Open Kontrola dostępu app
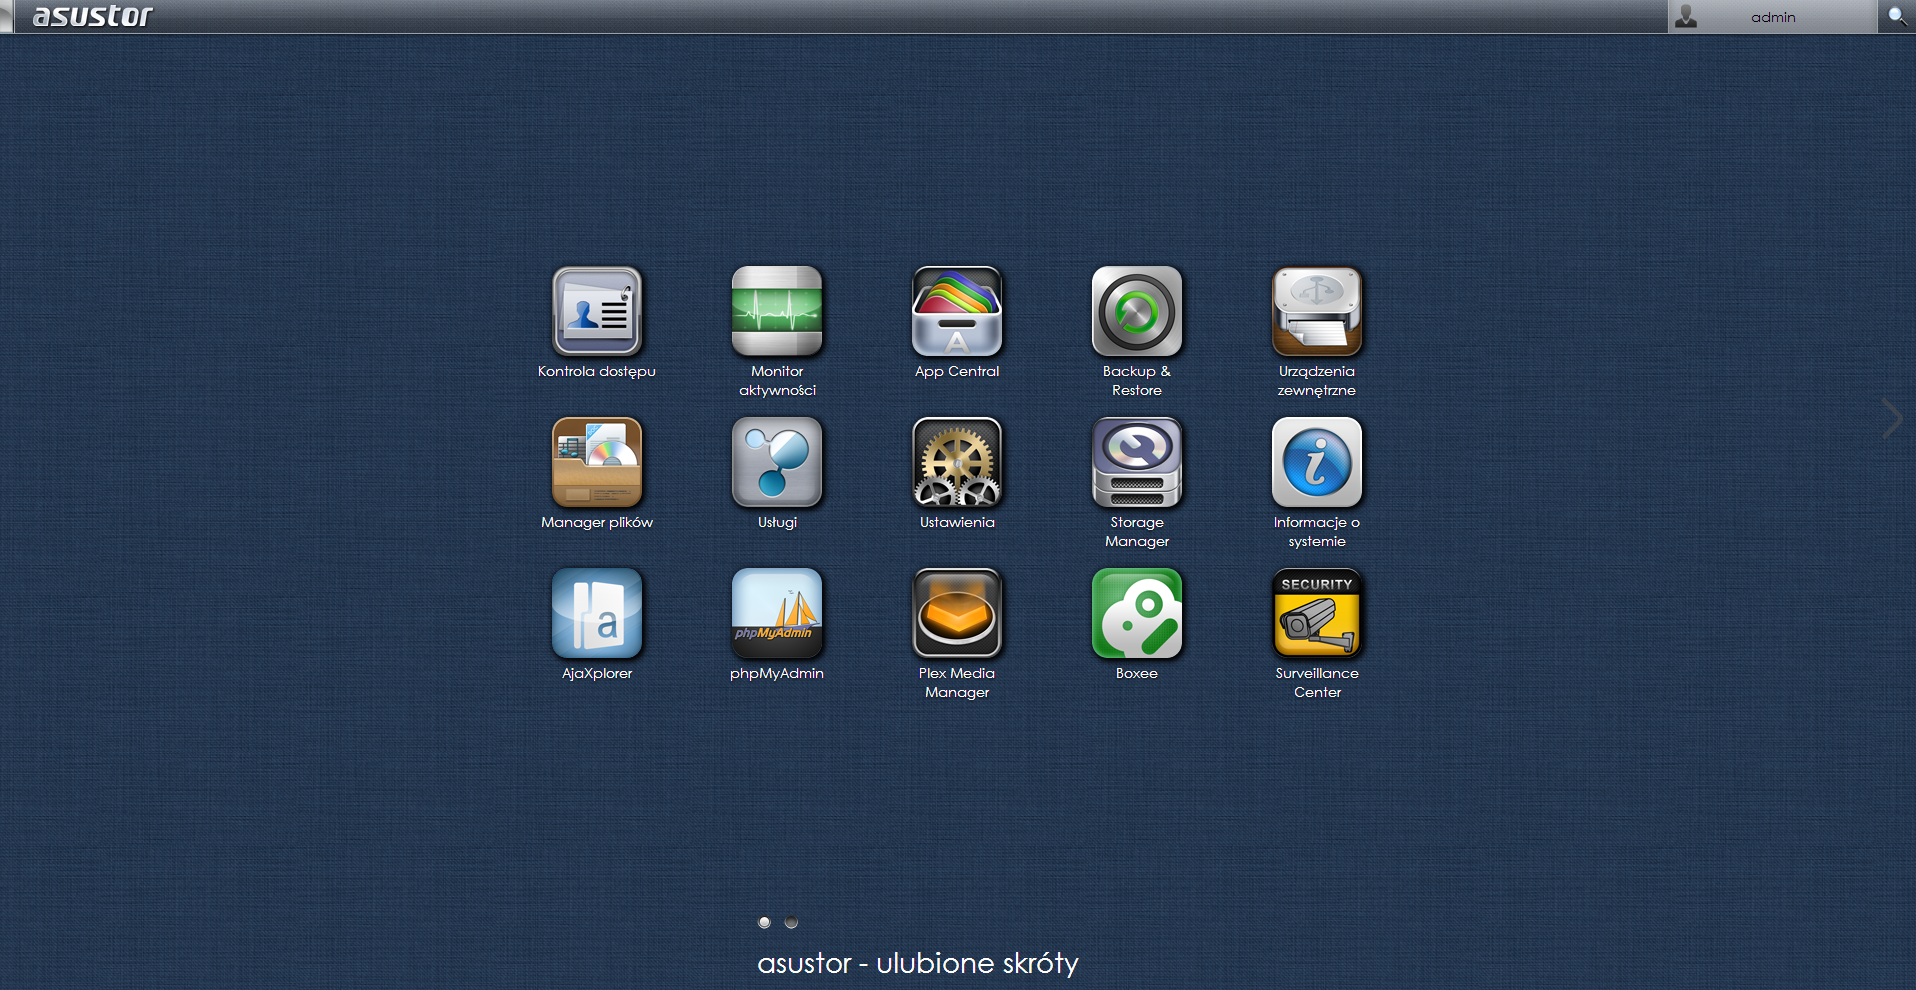Image resolution: width=1916 pixels, height=990 pixels. coord(597,311)
